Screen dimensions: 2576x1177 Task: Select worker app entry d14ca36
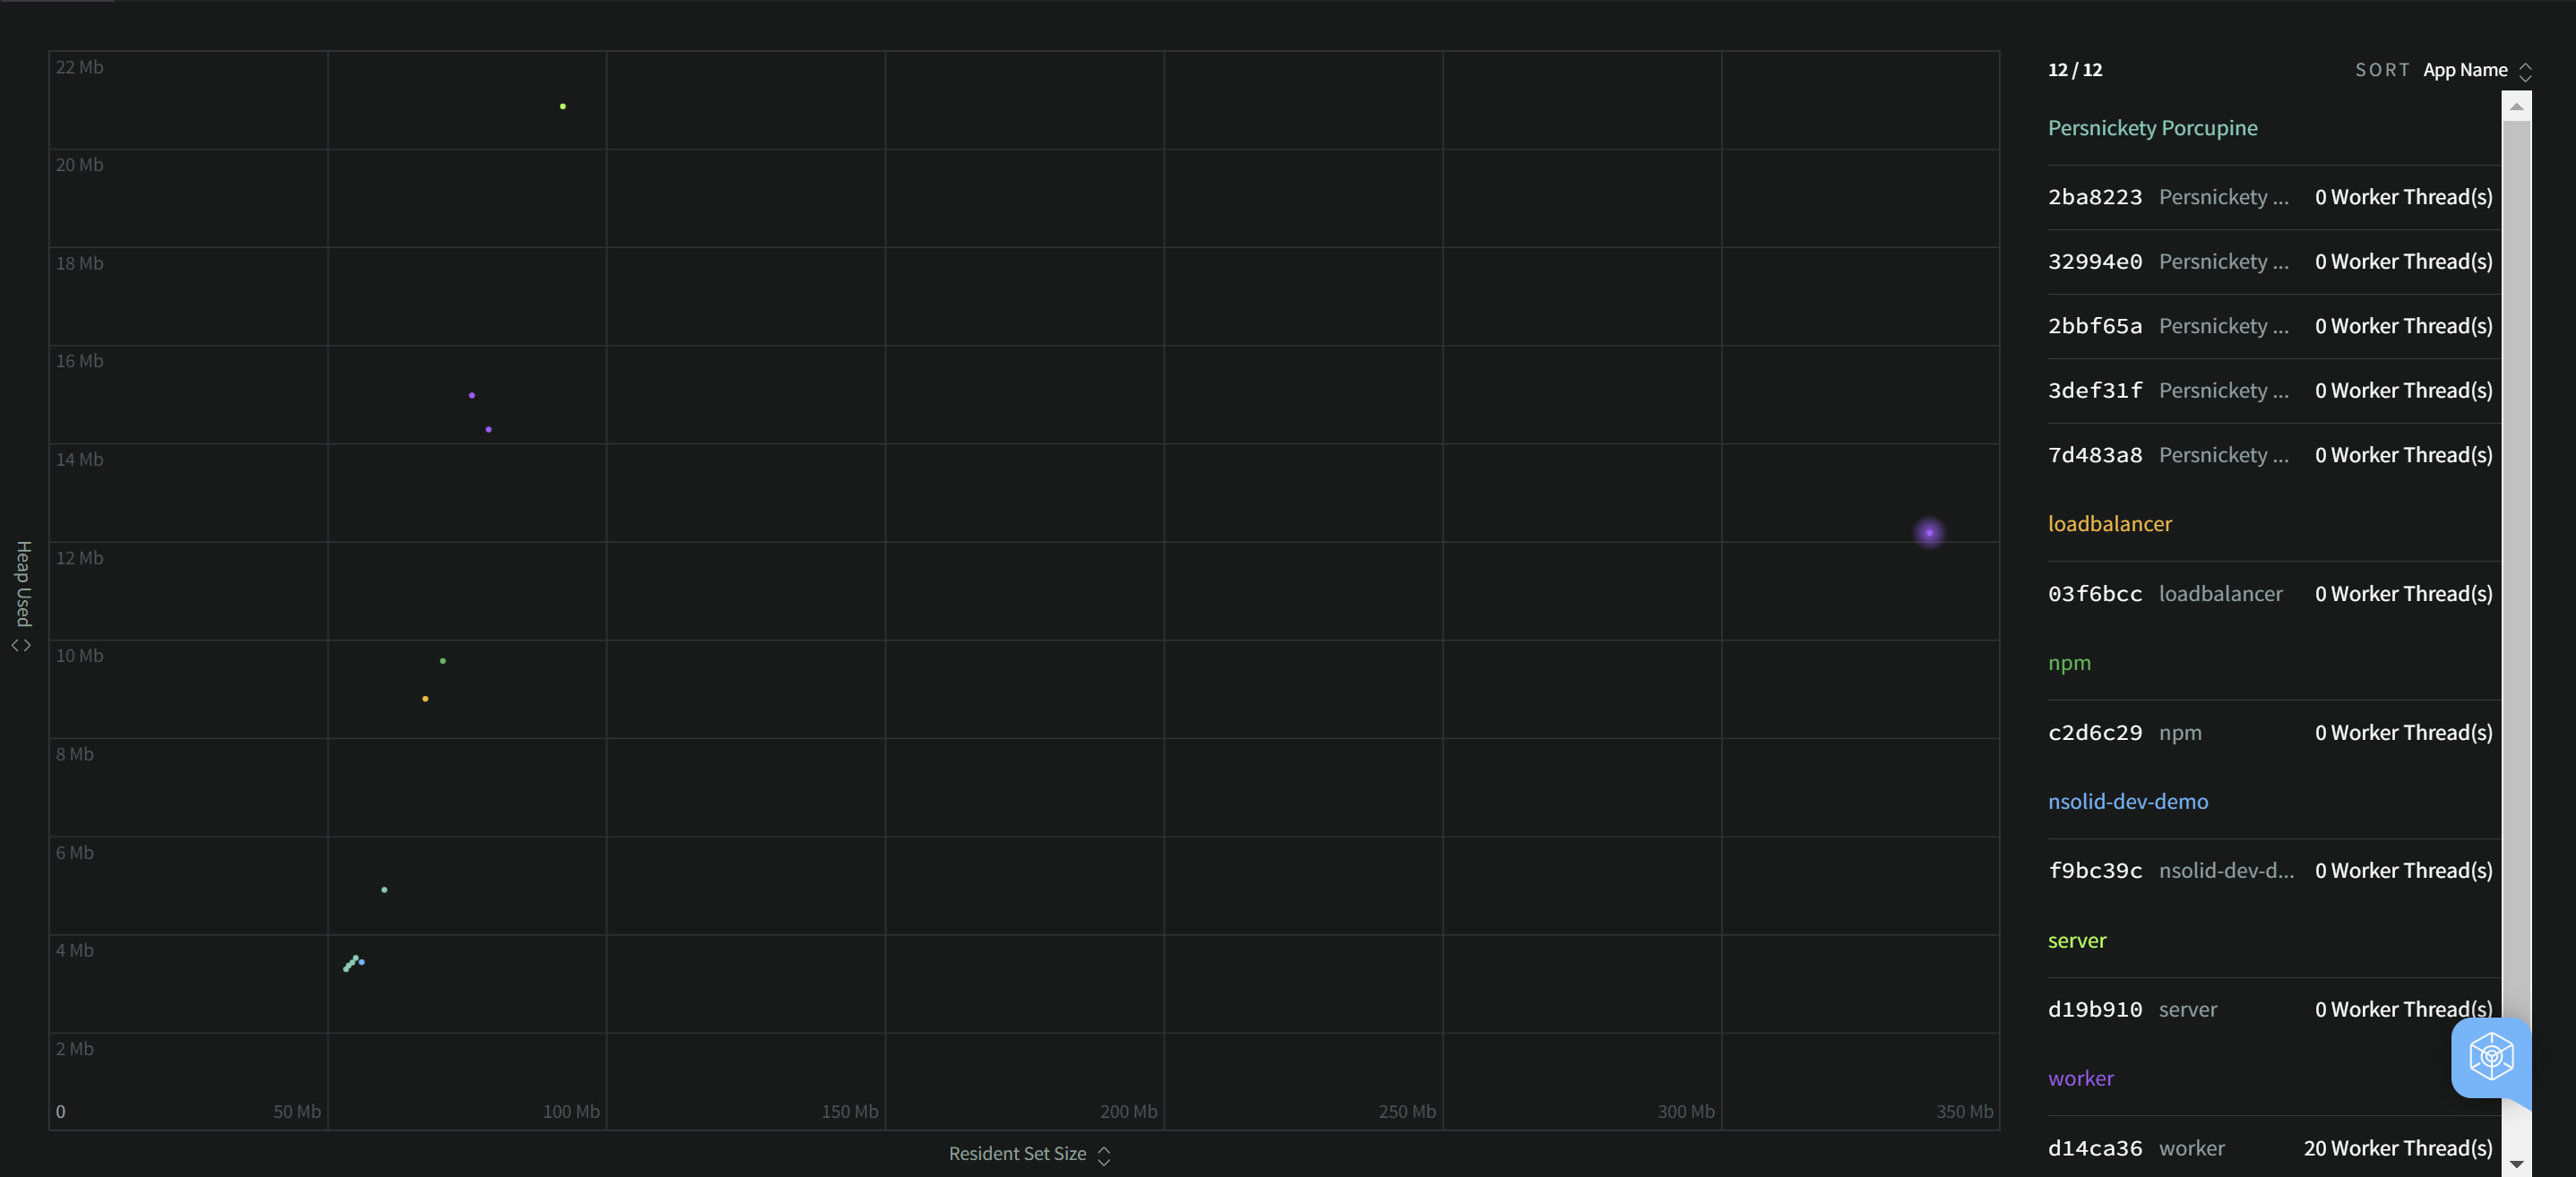pos(2097,1146)
